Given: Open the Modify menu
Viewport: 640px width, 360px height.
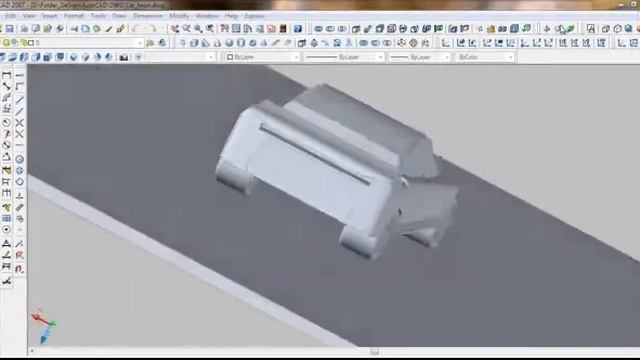Looking at the screenshot, I should coord(179,16).
